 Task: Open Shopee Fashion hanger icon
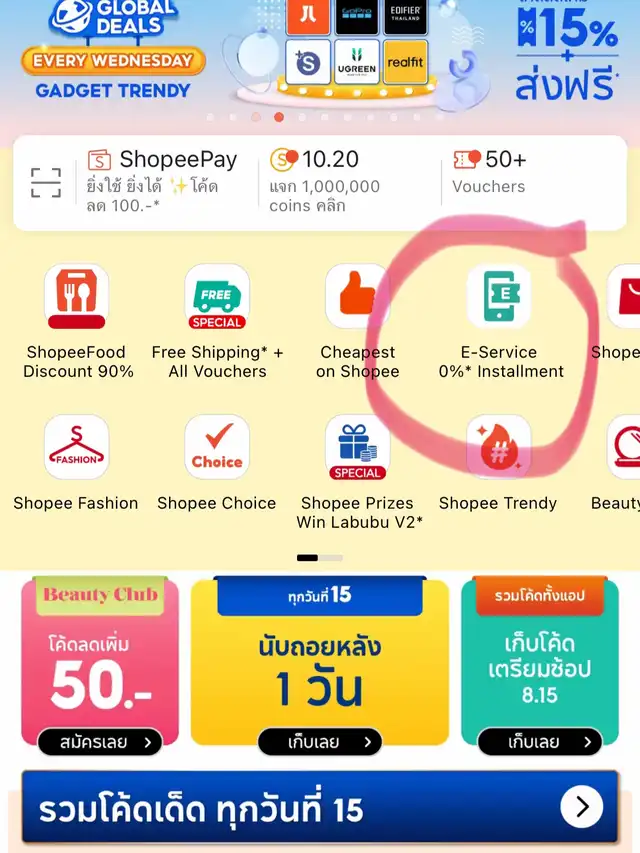pyautogui.click(x=76, y=447)
